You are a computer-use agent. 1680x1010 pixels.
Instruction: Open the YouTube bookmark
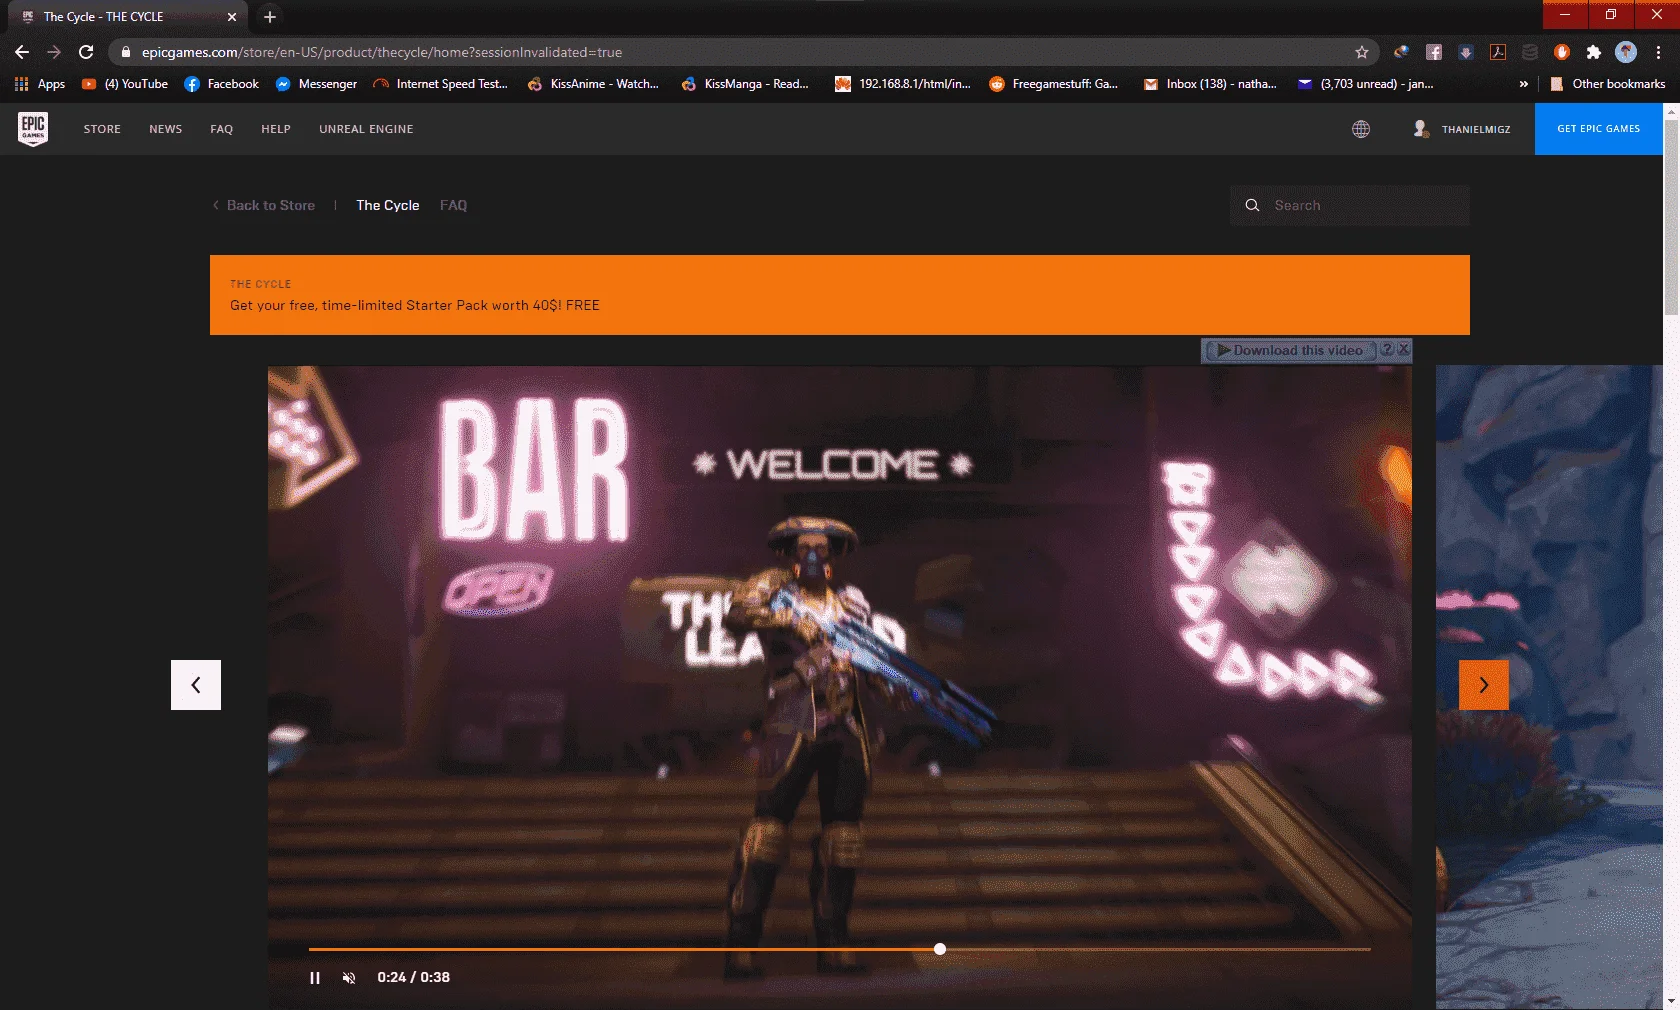click(125, 84)
